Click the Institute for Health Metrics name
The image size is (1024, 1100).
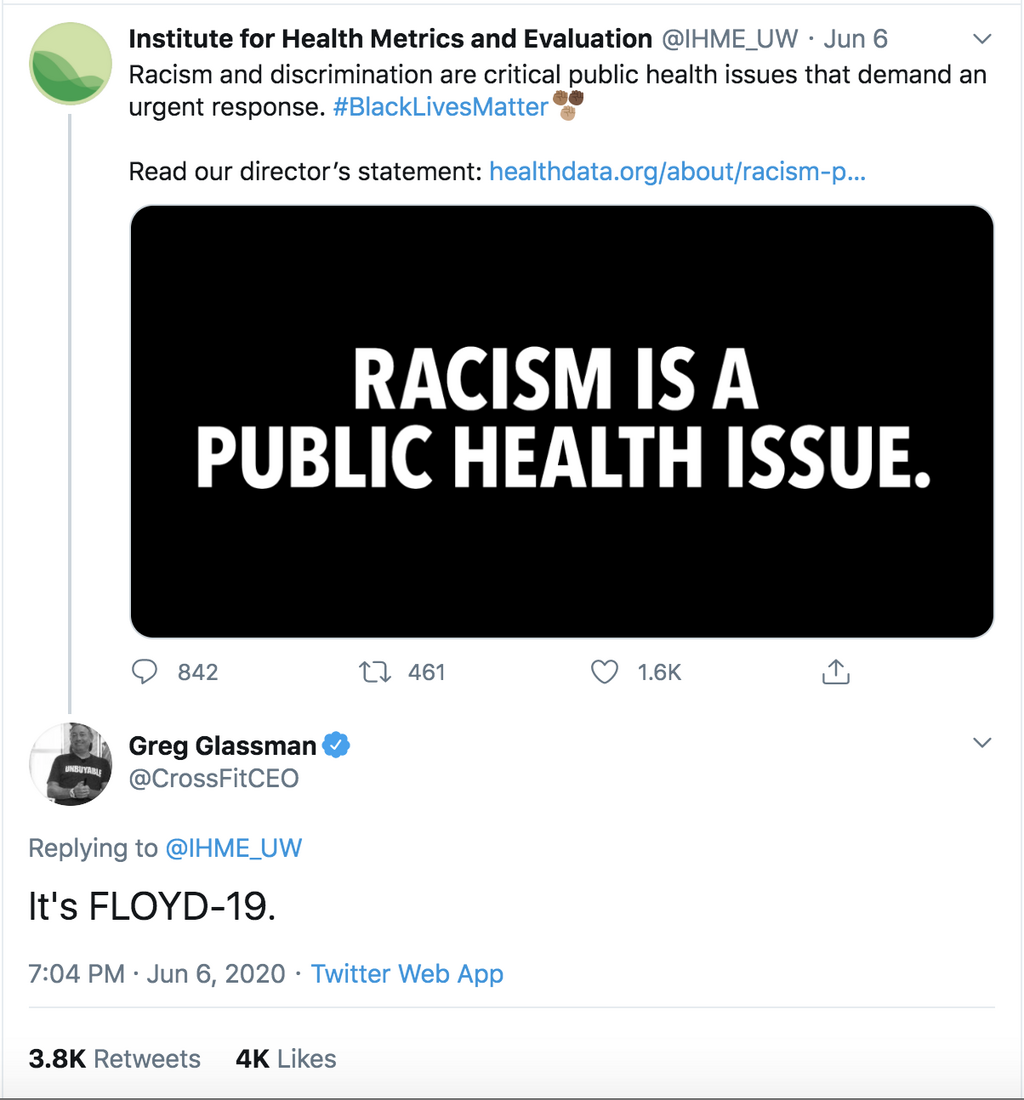point(387,38)
